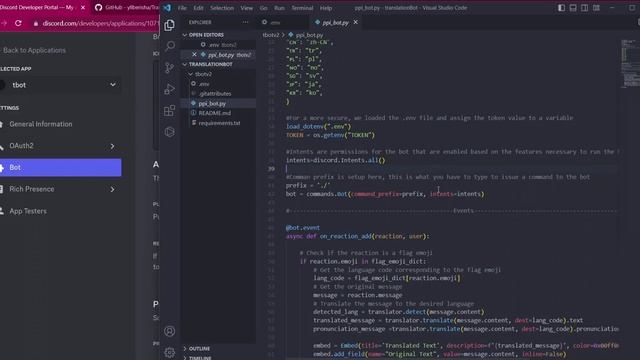640x360 pixels.
Task: Click the '@bot.event' decorator line
Action: (303, 228)
